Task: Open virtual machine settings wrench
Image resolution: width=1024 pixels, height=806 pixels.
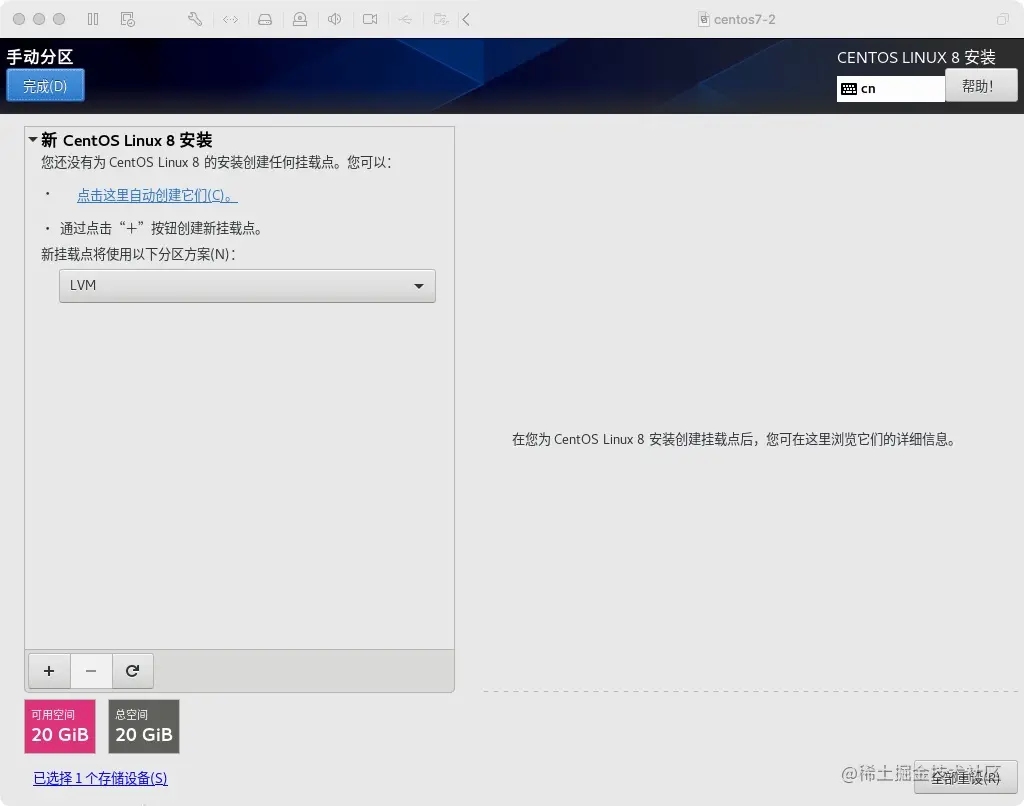Action: pyautogui.click(x=195, y=20)
